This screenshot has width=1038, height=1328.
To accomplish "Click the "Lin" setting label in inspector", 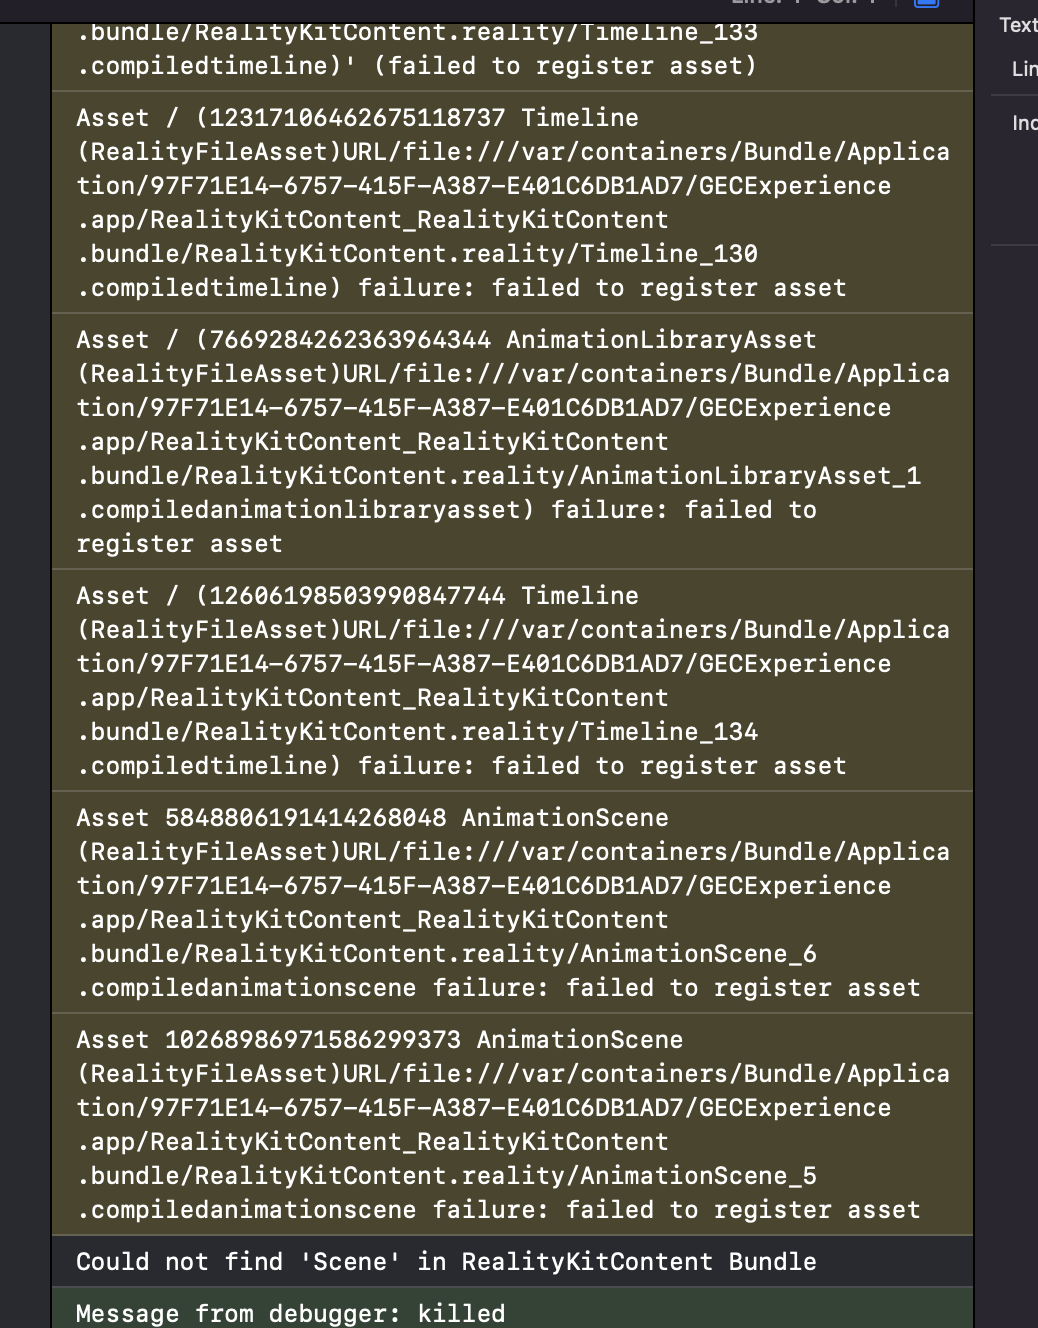I will [x=1024, y=69].
